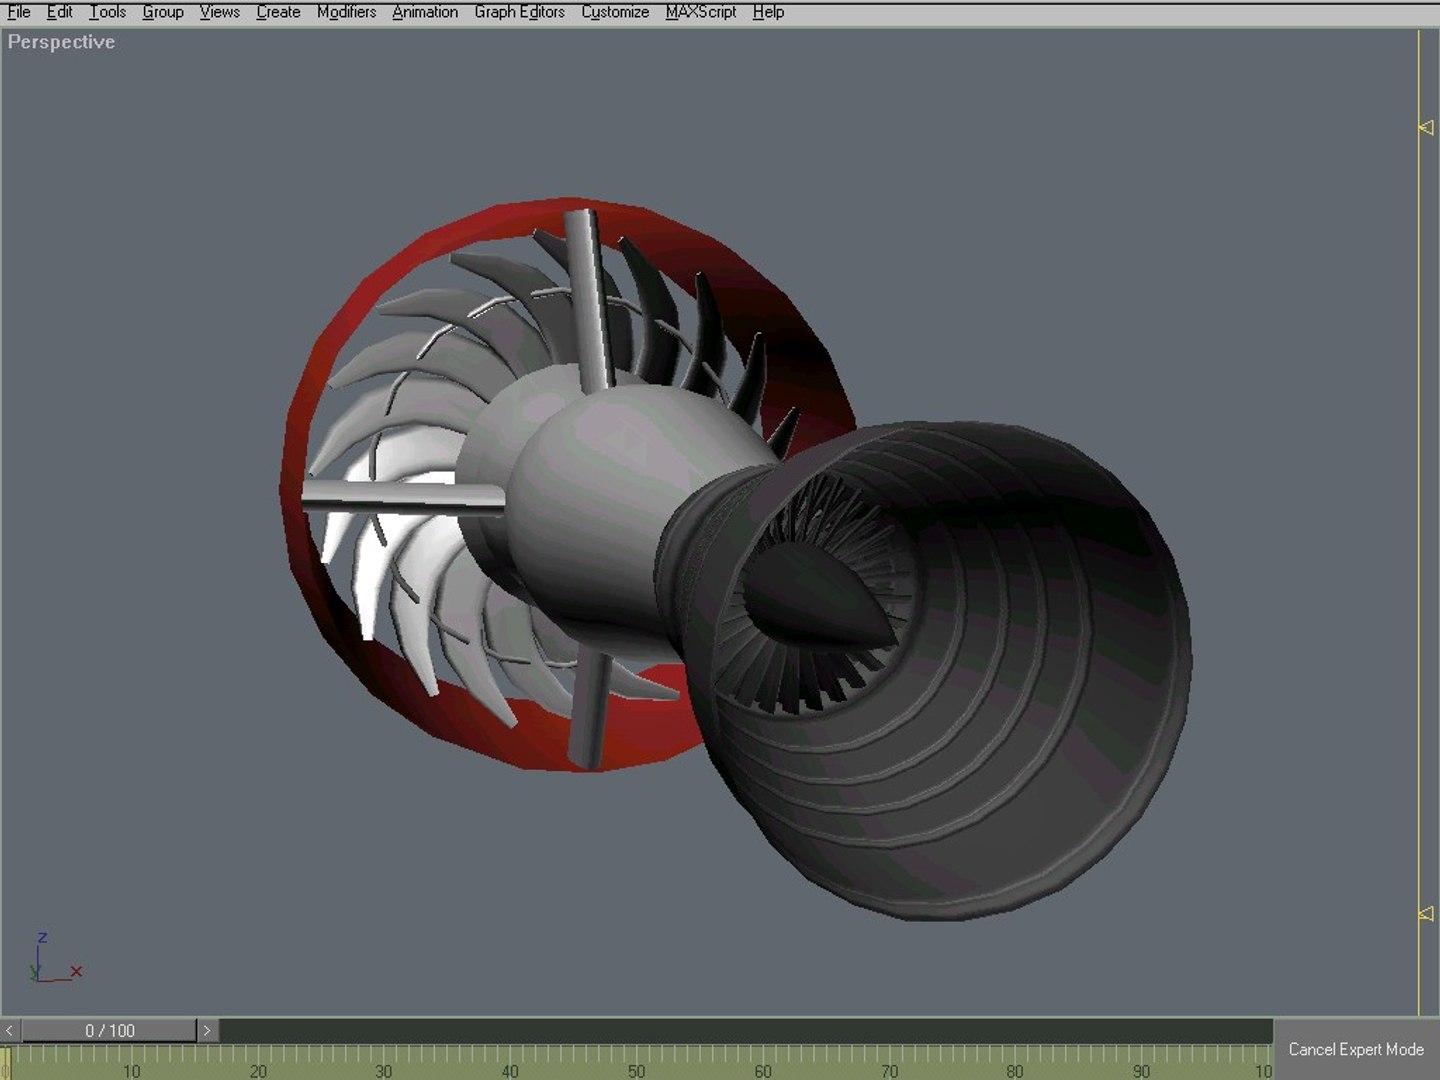Open the File menu
This screenshot has width=1440, height=1080.
19,12
